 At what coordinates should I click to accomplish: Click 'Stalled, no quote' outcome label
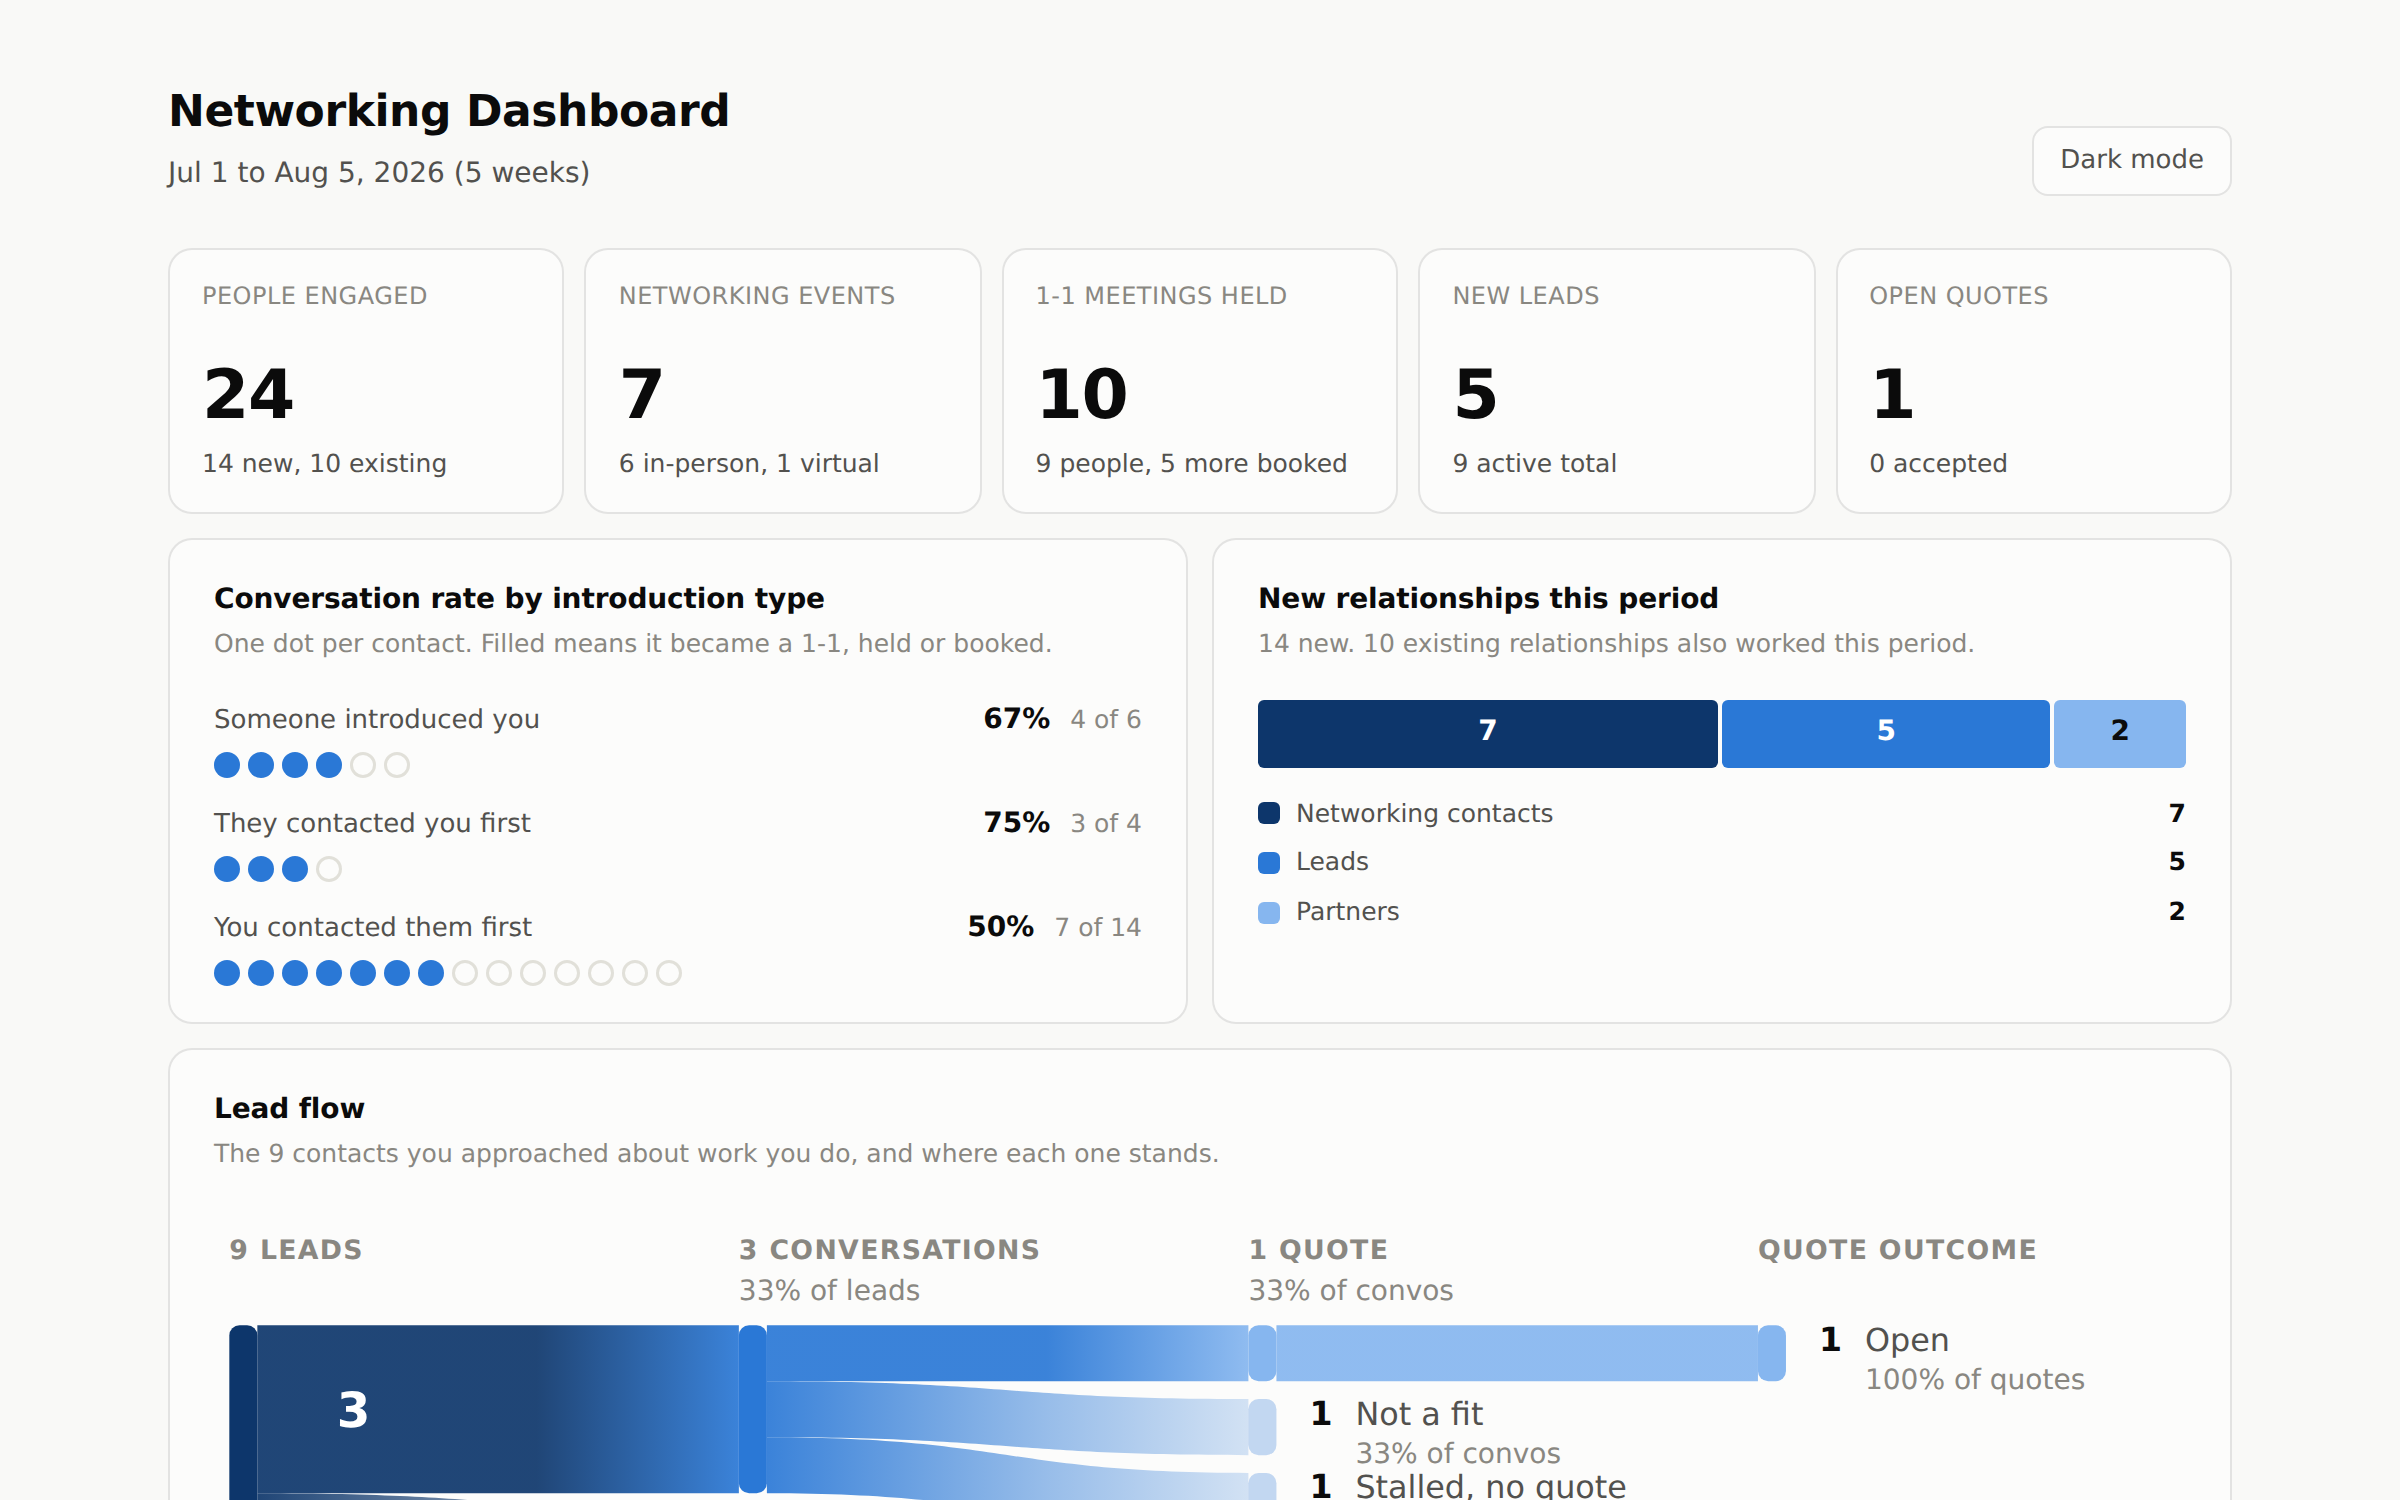[x=1490, y=1485]
